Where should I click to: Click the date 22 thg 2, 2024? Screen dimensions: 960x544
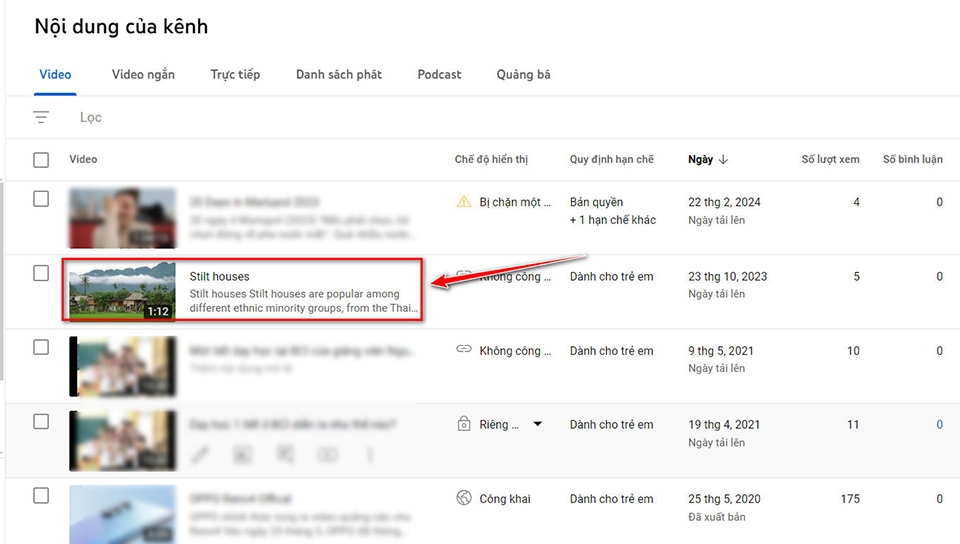724,202
